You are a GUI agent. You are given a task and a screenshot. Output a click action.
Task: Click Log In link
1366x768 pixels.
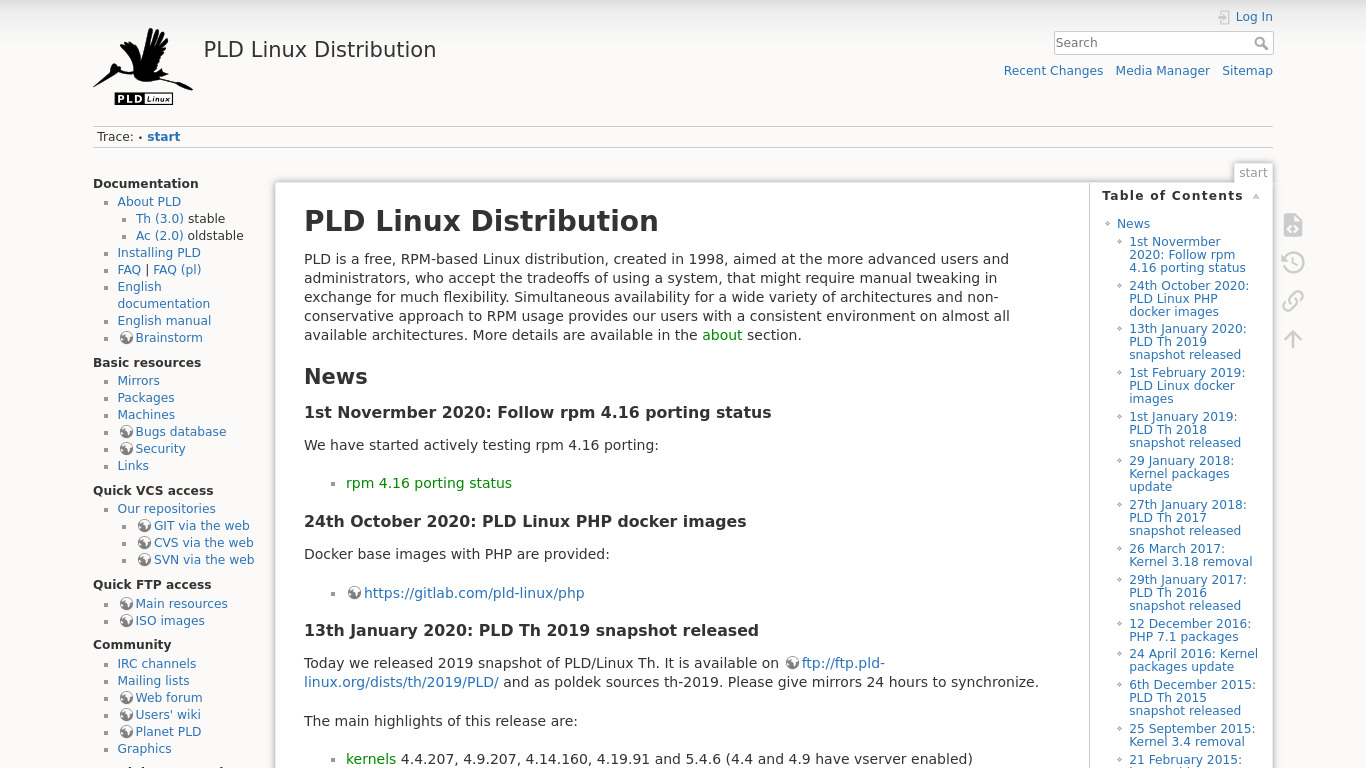[1254, 17]
